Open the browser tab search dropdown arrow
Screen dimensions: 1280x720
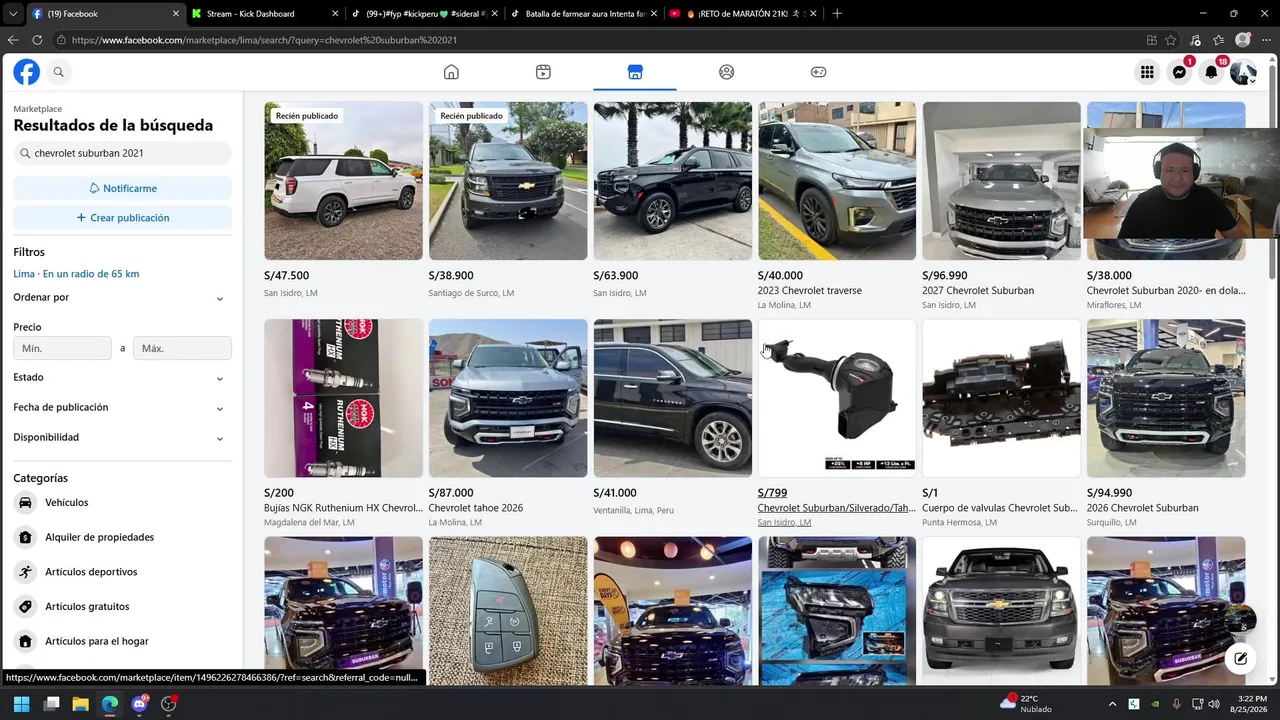pyautogui.click(x=12, y=14)
